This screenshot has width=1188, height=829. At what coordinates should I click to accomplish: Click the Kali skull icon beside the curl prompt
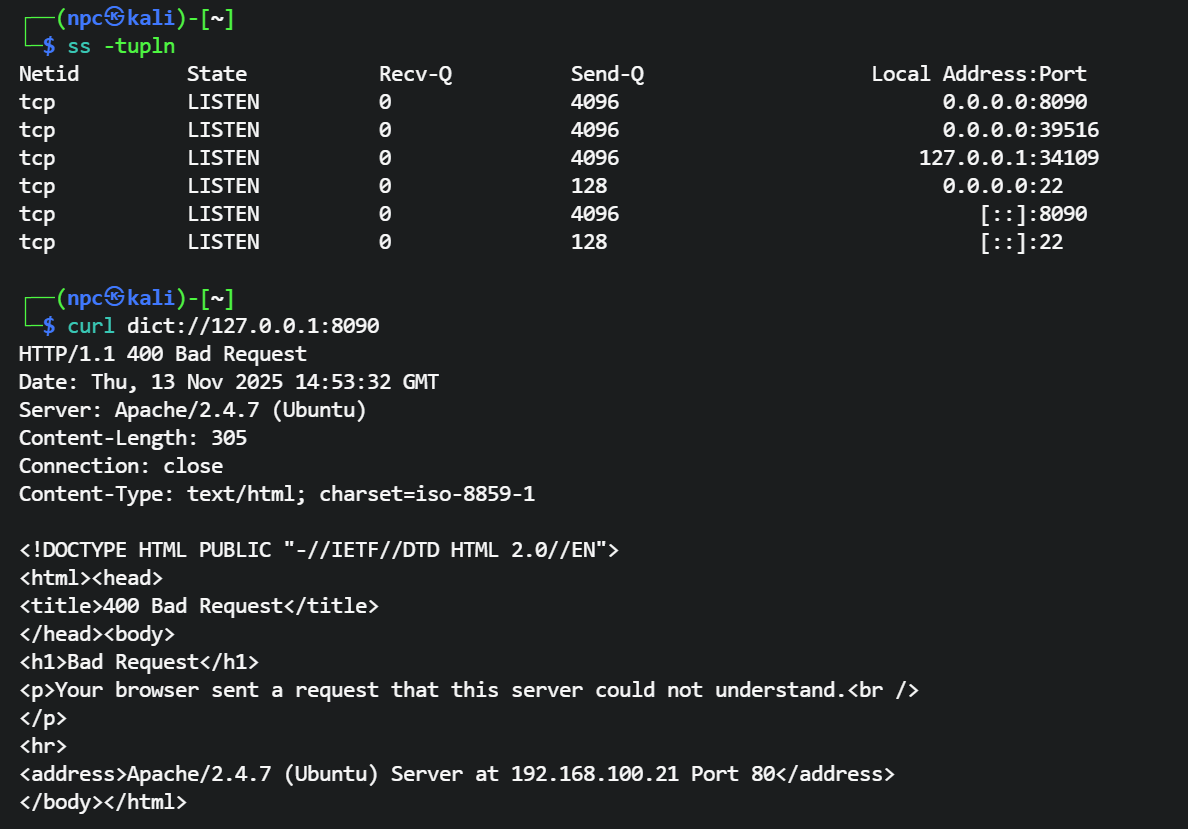pyautogui.click(x=113, y=298)
